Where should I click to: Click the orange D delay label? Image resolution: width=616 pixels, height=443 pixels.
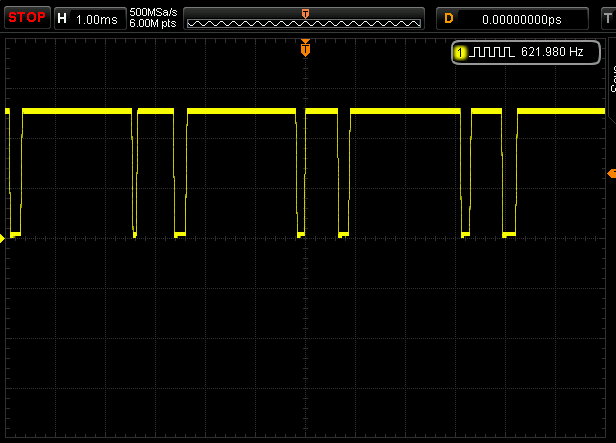[x=449, y=18]
